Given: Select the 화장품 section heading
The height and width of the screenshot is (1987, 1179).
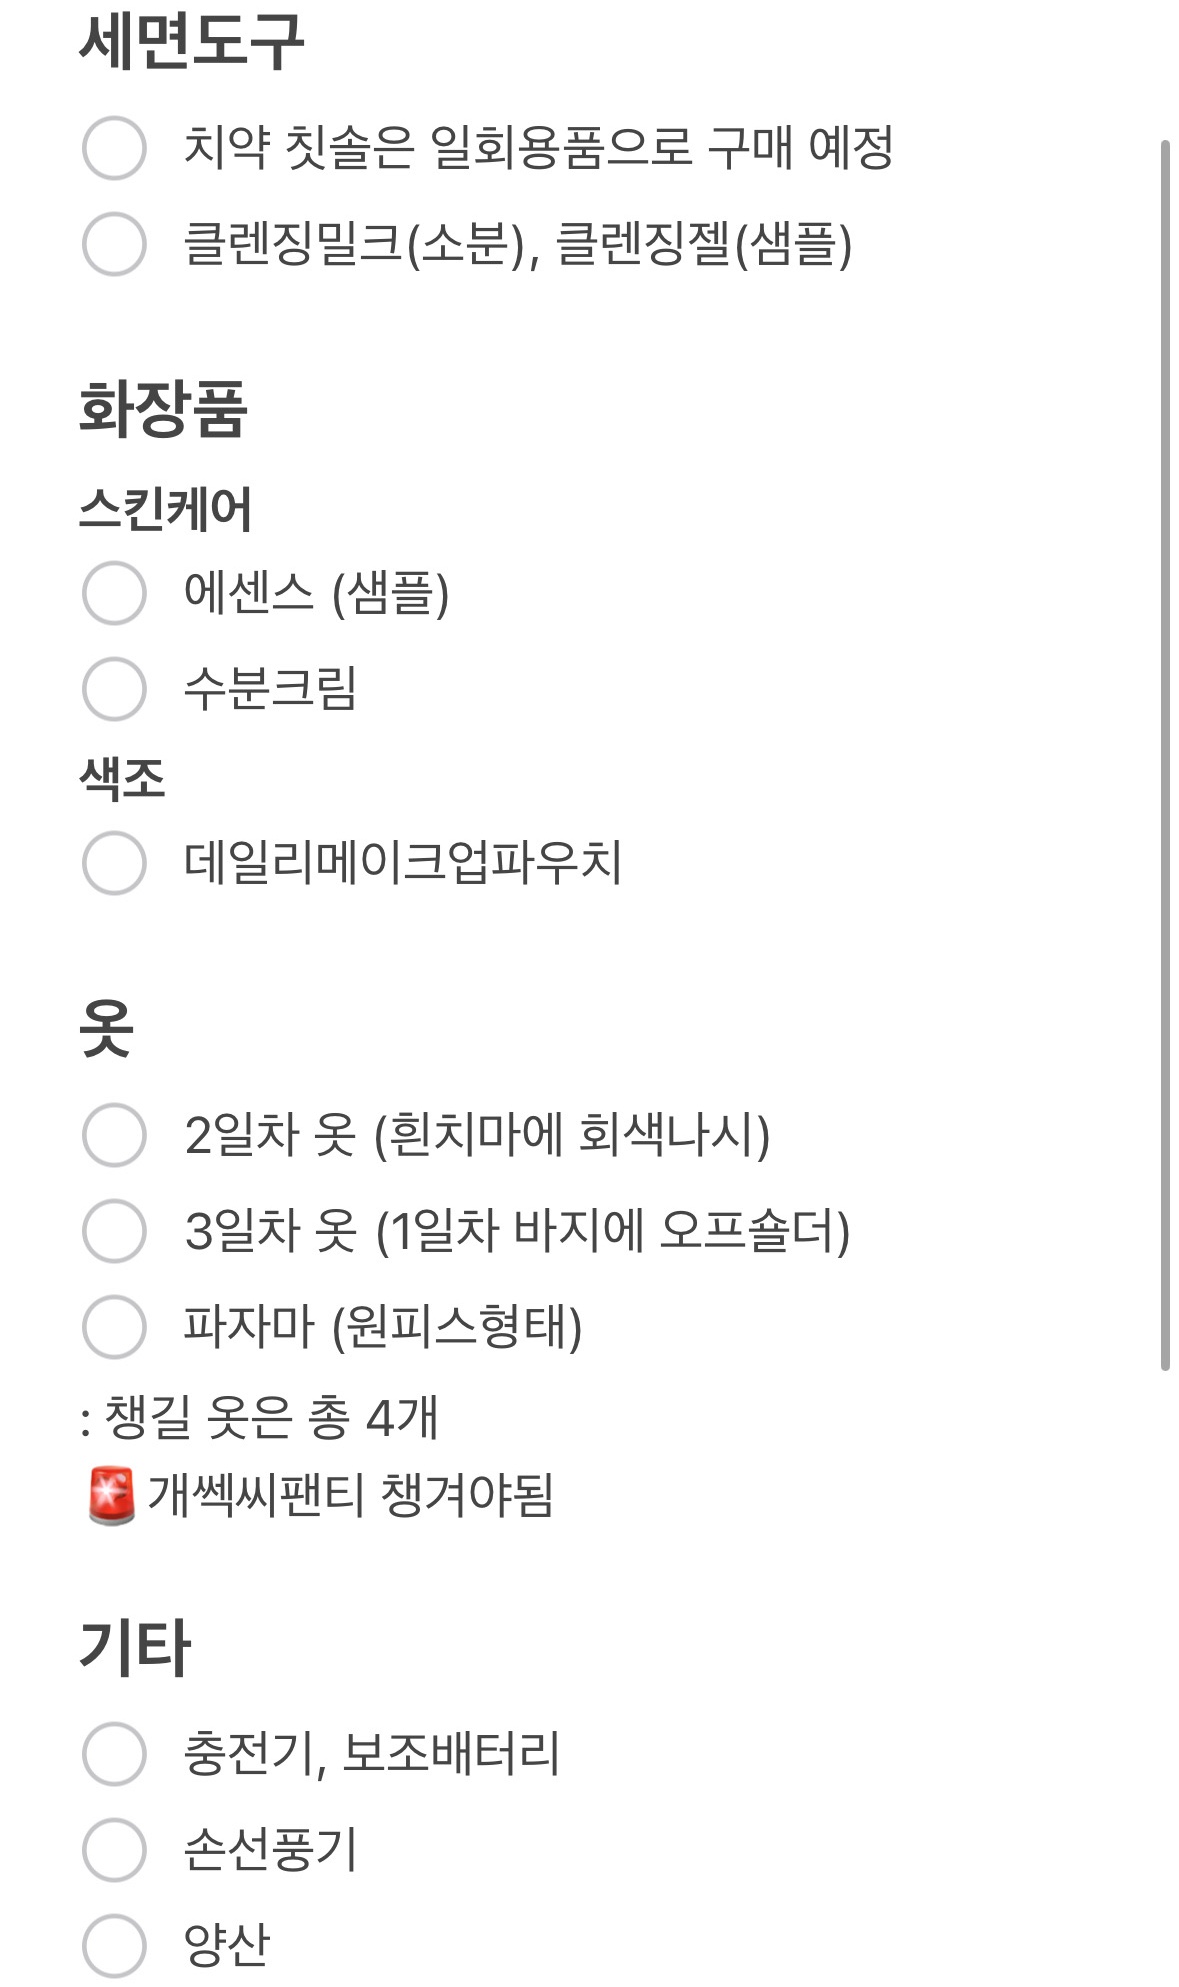Looking at the screenshot, I should [163, 409].
